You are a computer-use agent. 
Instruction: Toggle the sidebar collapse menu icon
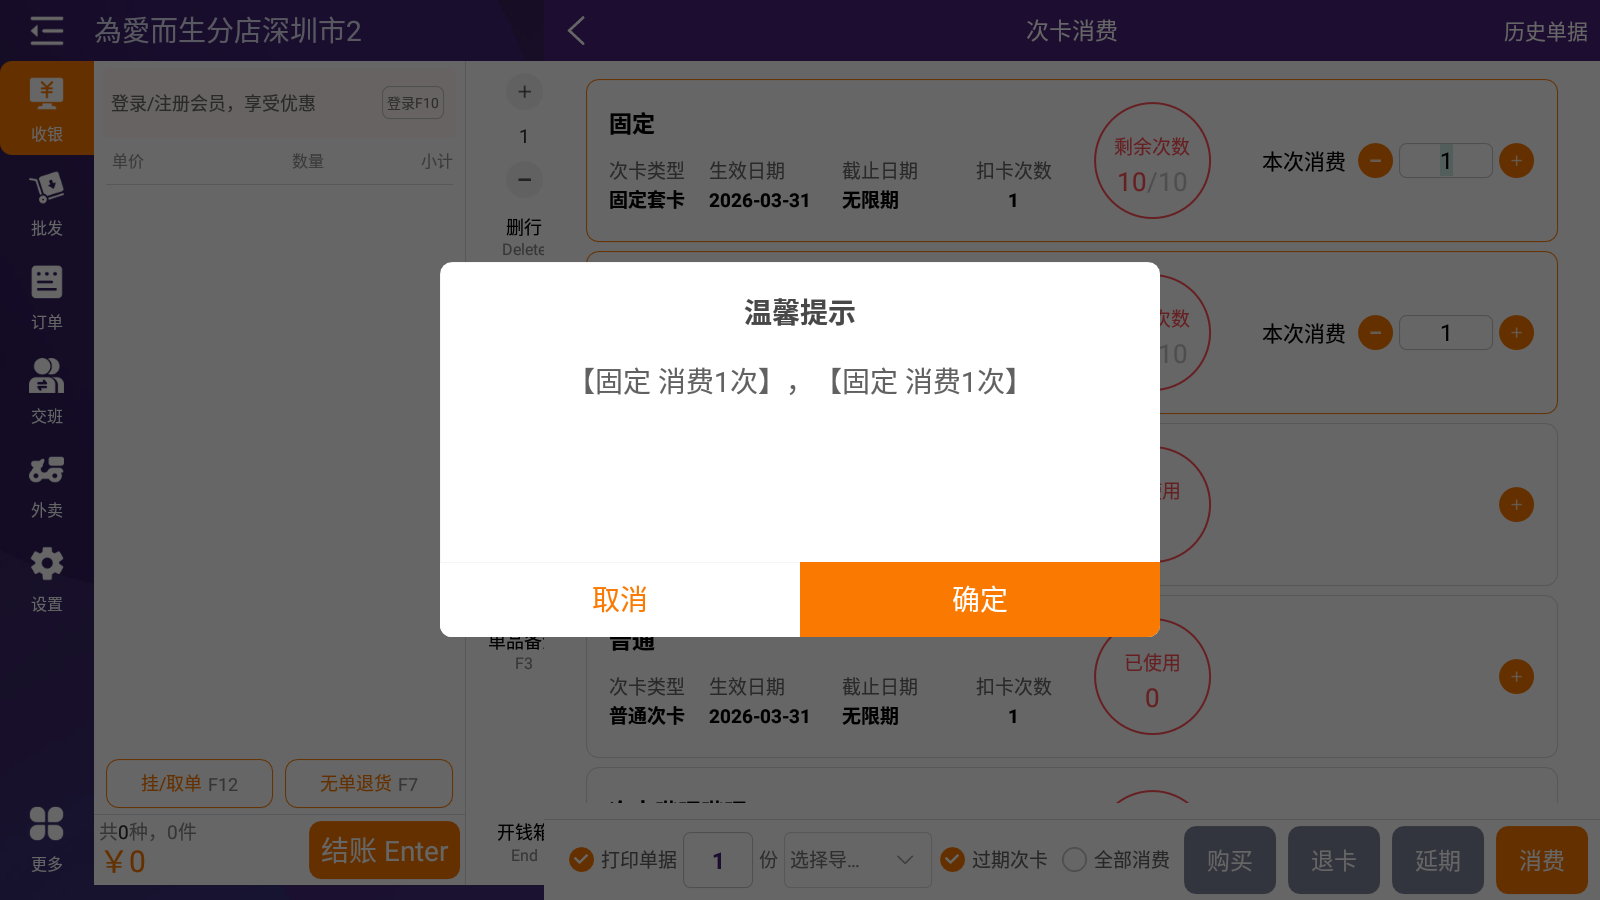coord(46,31)
